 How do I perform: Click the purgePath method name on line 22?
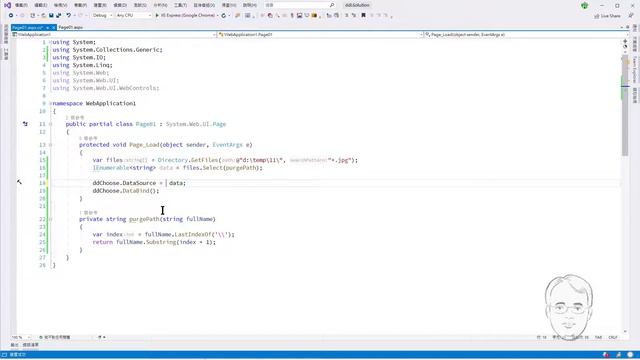(x=144, y=219)
